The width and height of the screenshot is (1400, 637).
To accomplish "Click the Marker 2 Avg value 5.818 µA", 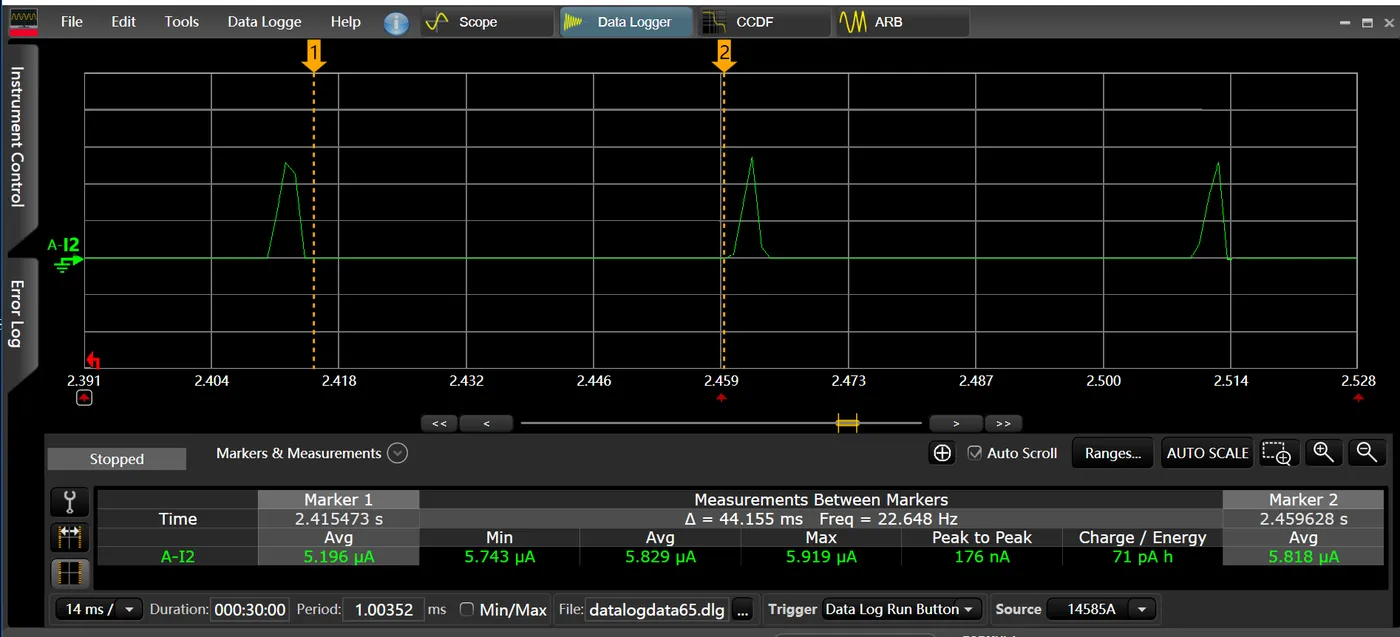I will 1303,557.
